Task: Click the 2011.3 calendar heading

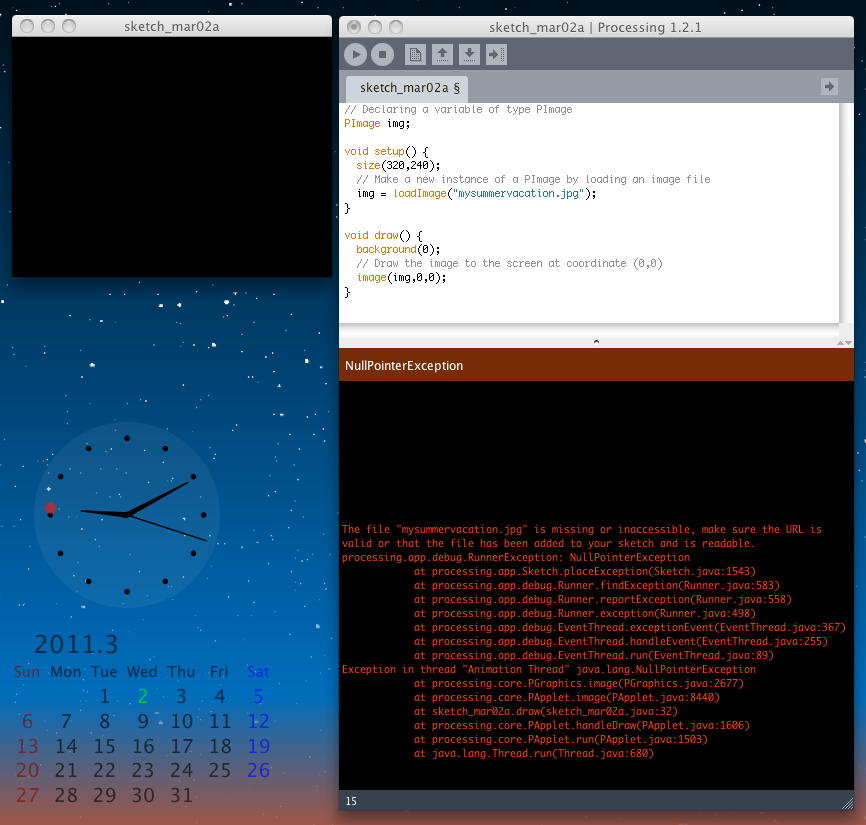Action: click(x=76, y=644)
